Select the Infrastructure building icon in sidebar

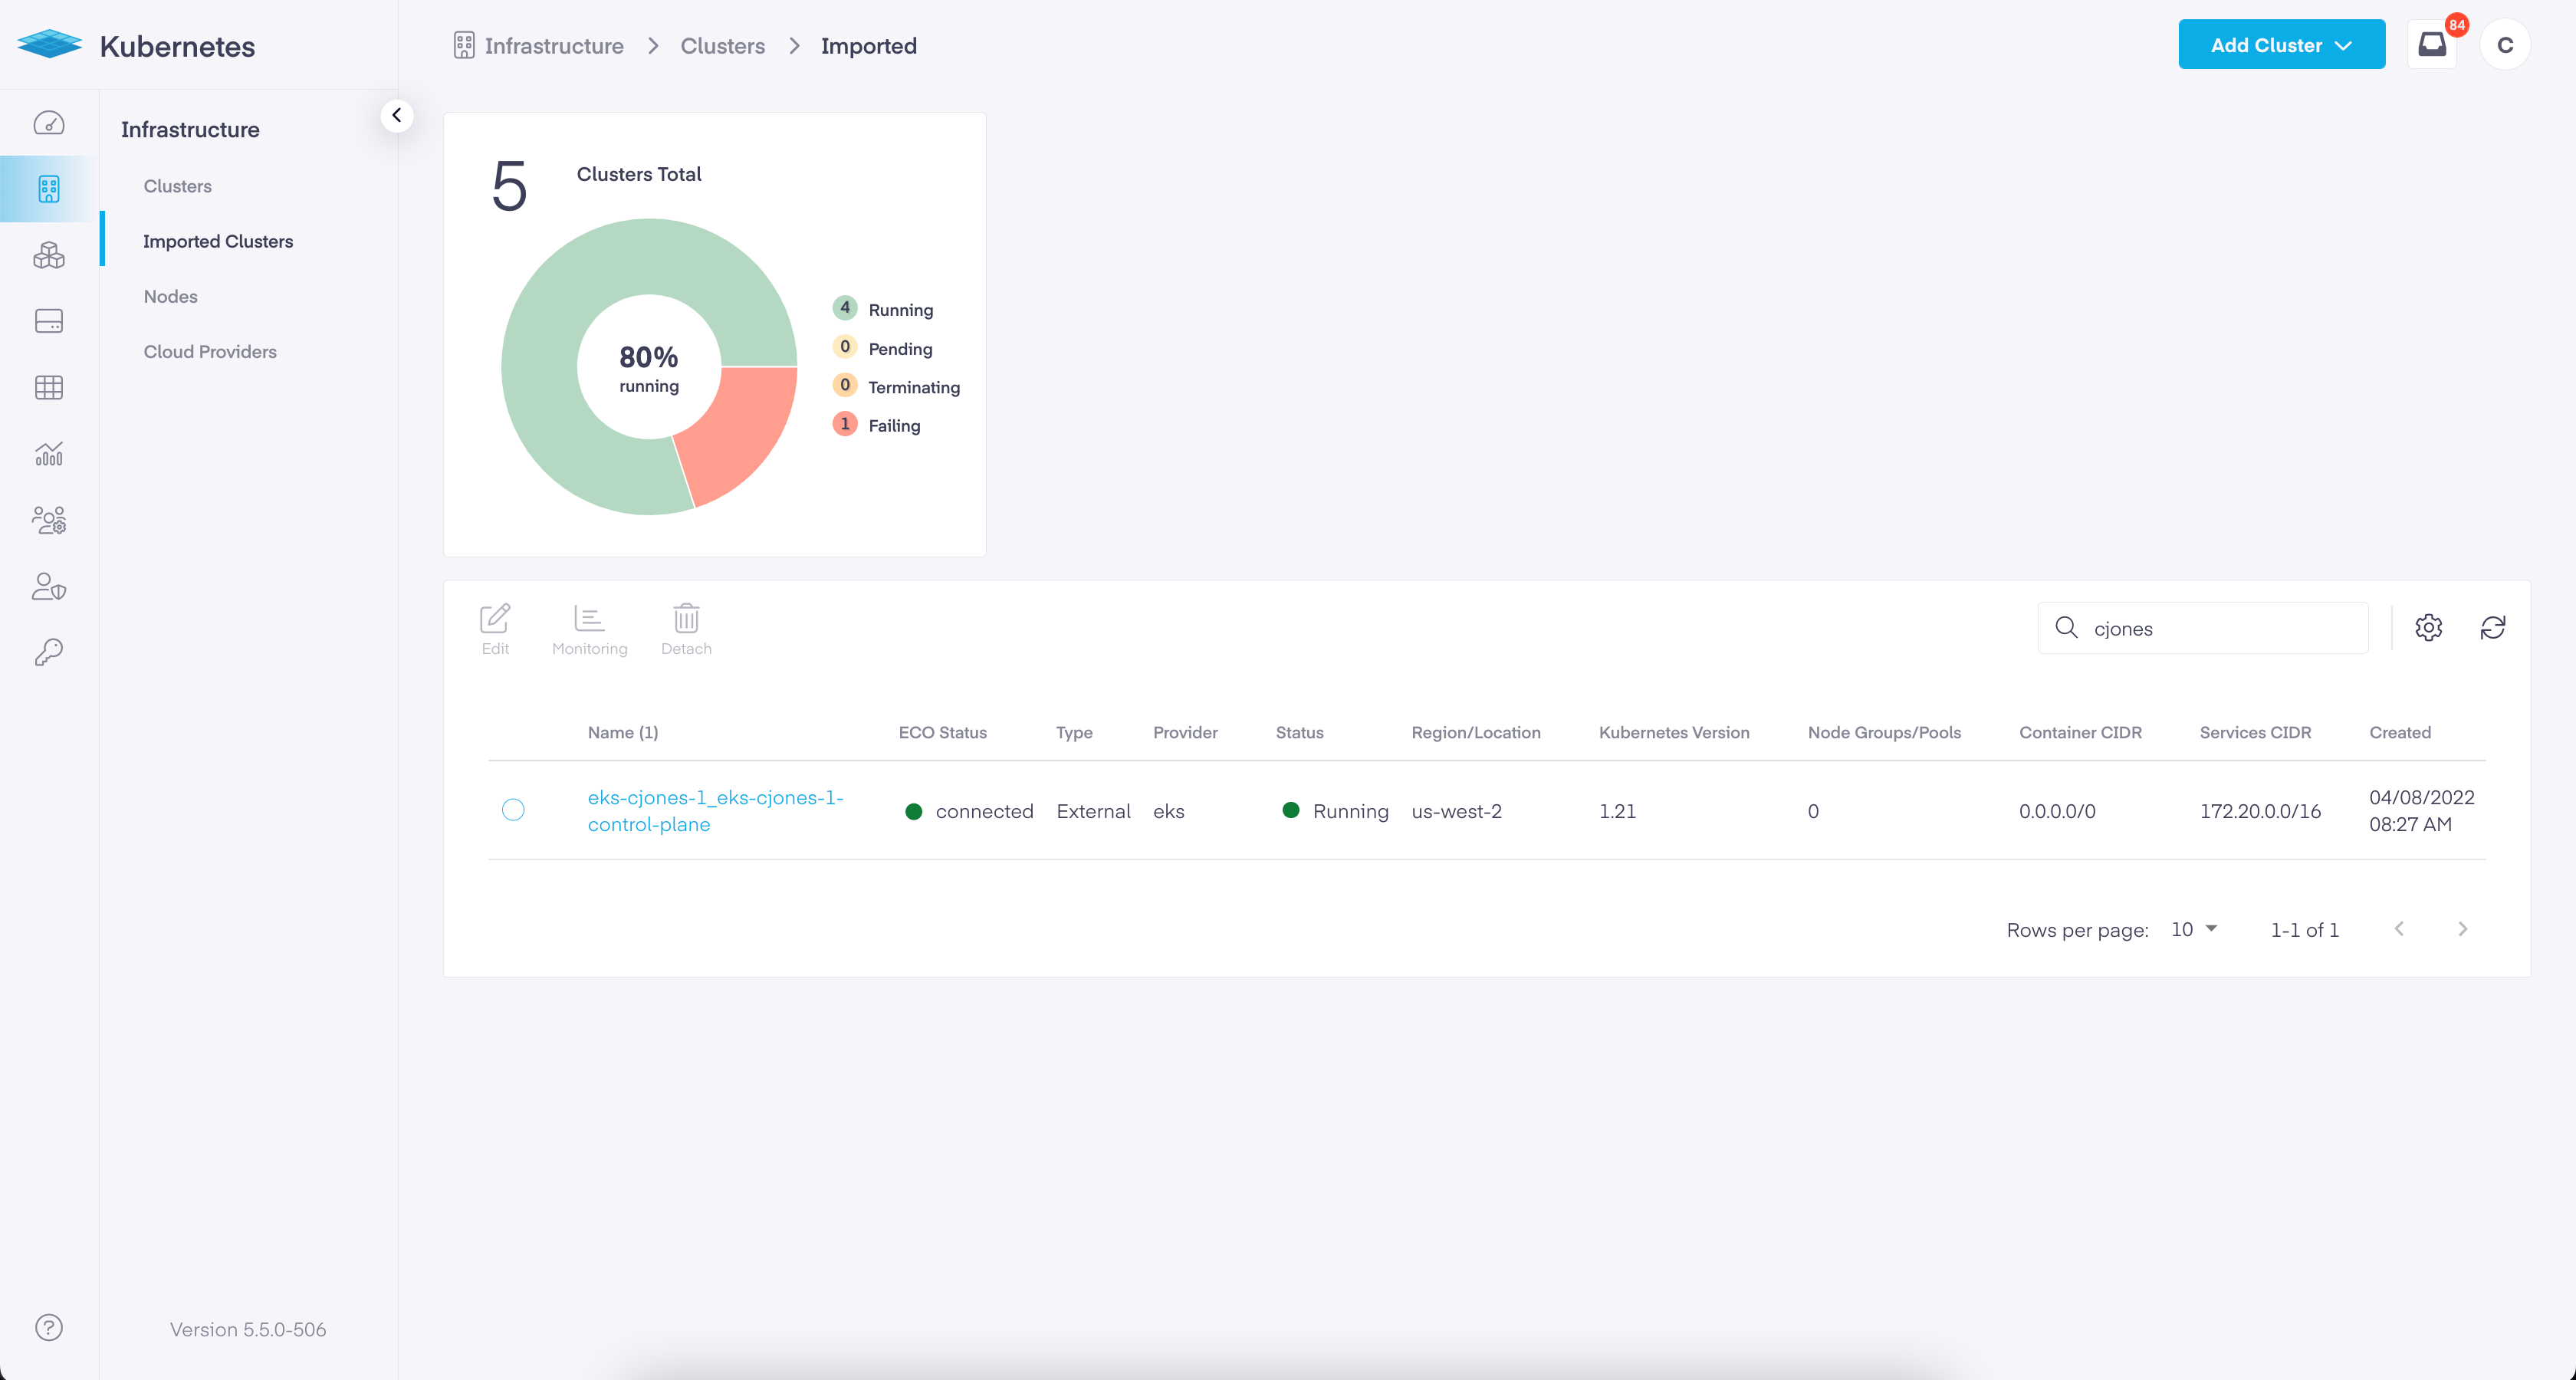click(49, 189)
